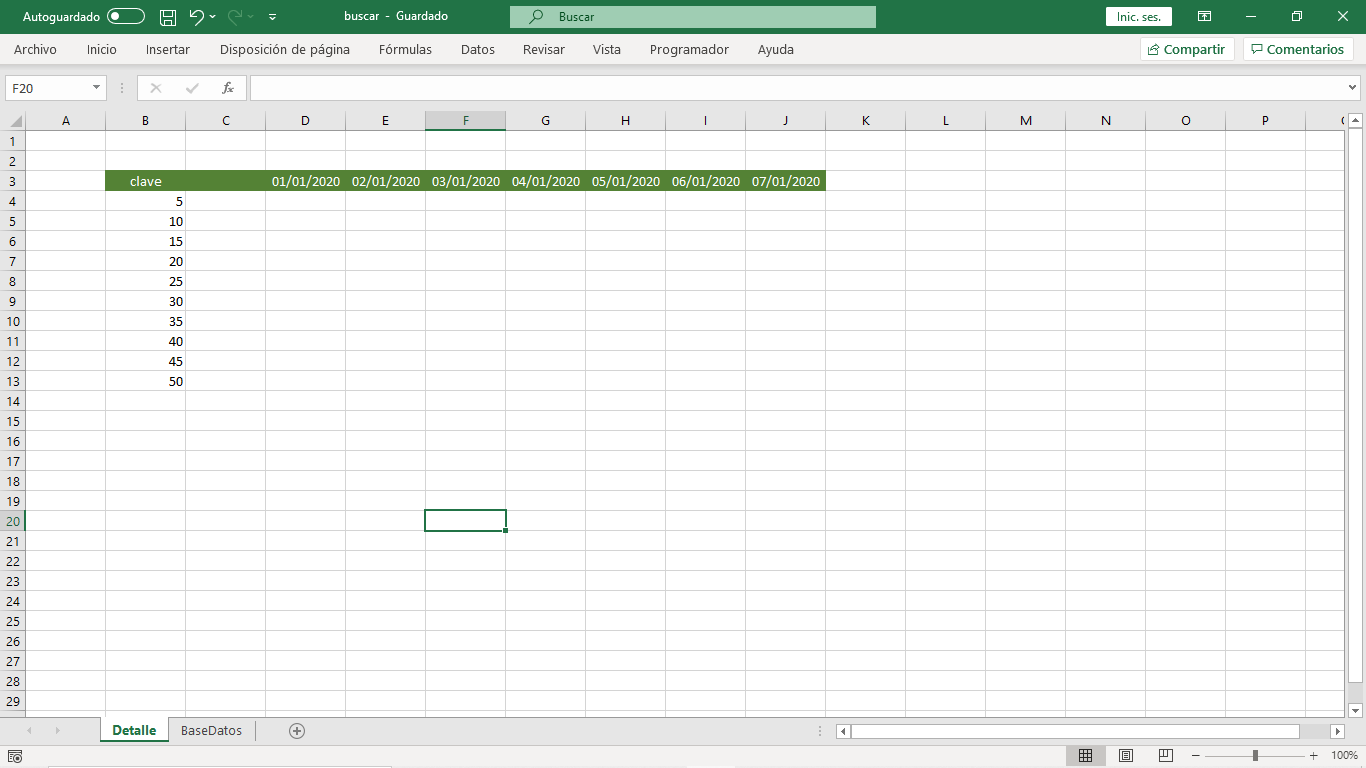1366x768 pixels.
Task: Click the macro recording icon in status bar
Action: pos(16,756)
